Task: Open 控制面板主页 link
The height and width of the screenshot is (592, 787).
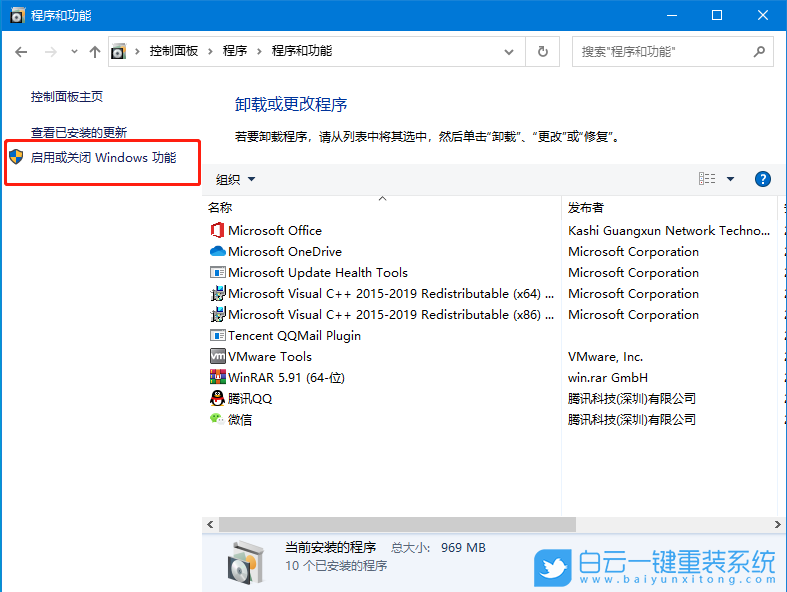Action: (x=67, y=96)
